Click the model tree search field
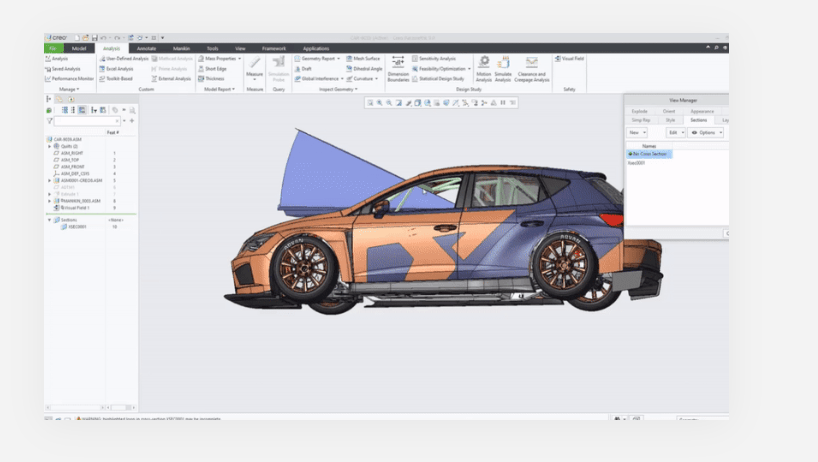The image size is (818, 462). point(88,121)
